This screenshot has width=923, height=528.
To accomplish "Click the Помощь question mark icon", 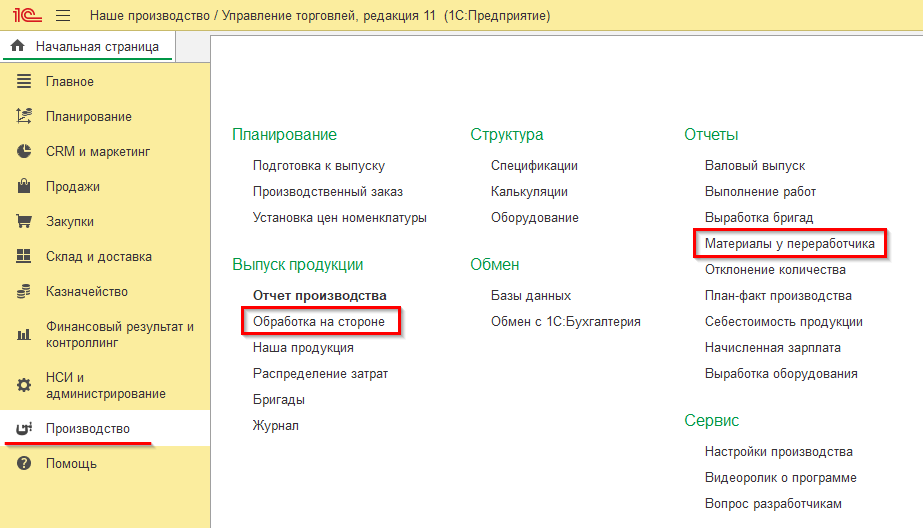I will pyautogui.click(x=24, y=463).
